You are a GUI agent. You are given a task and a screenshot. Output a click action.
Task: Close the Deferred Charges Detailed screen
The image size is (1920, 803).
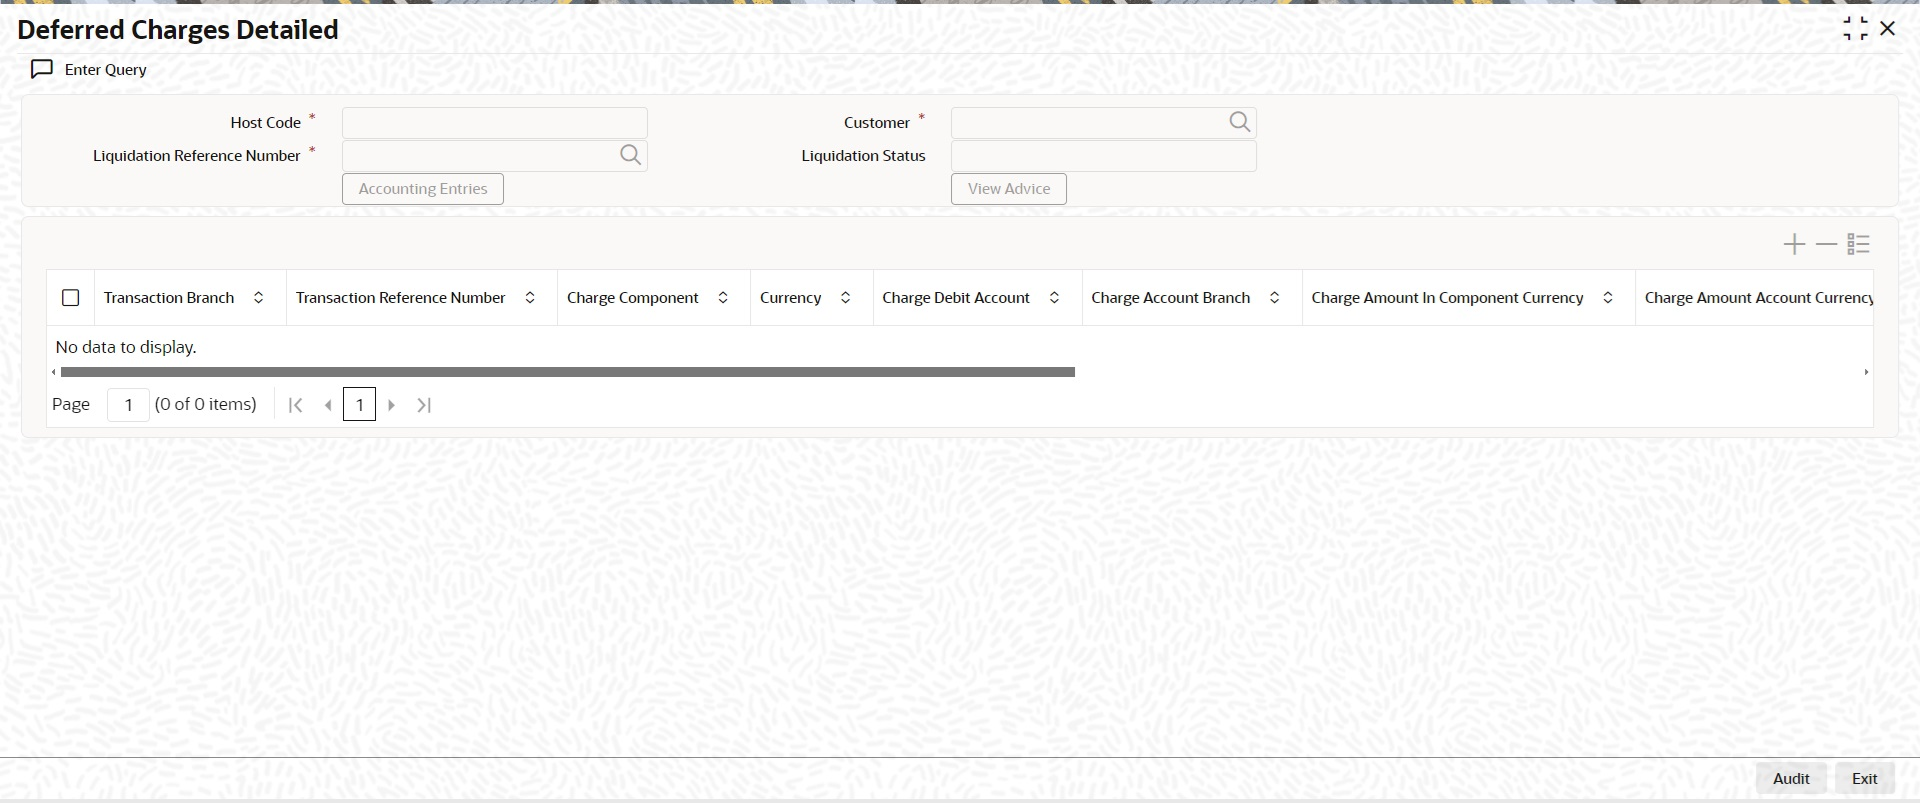pos(1887,29)
